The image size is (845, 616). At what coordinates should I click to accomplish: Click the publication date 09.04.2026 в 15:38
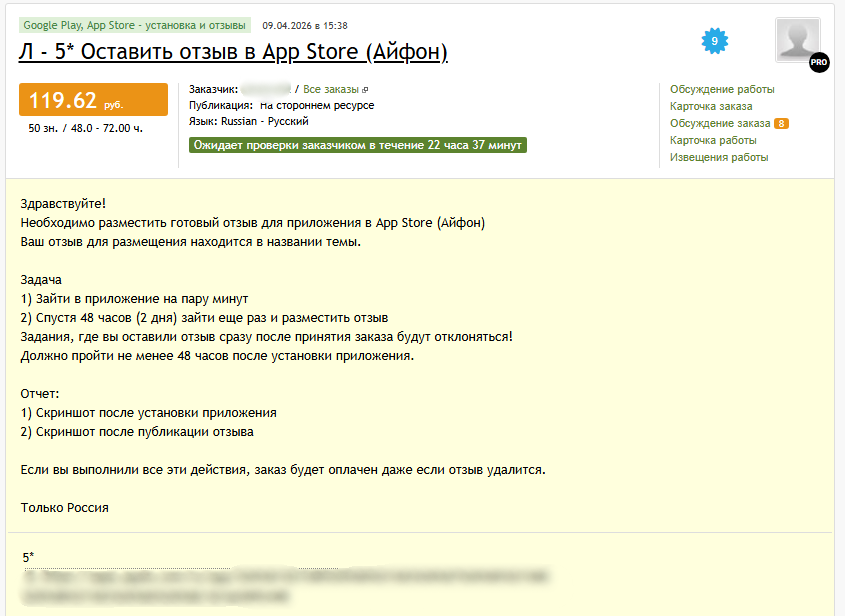(x=305, y=25)
